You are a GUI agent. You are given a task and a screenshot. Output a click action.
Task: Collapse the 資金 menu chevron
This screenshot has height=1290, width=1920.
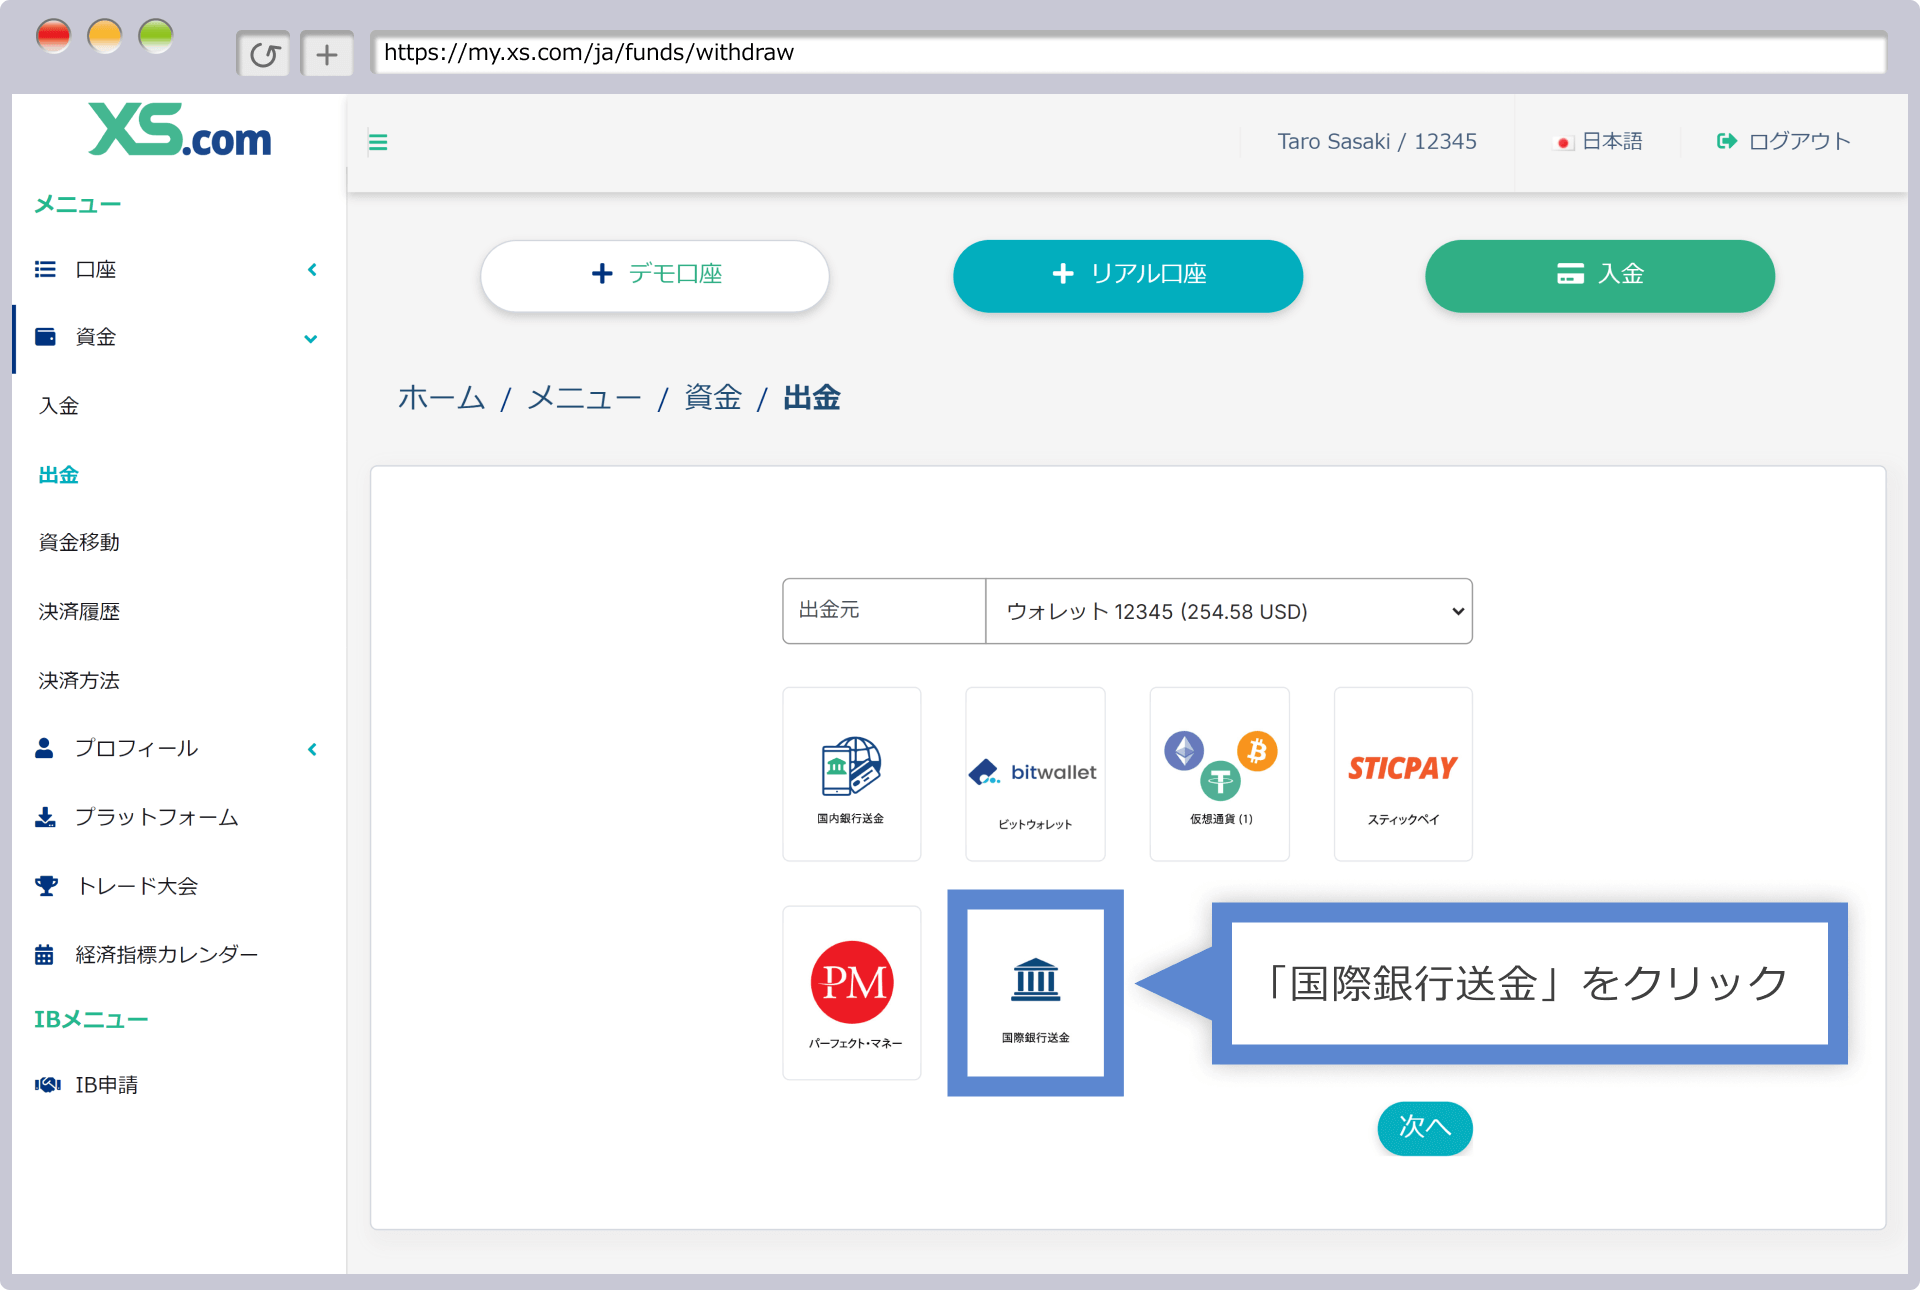[x=311, y=339]
